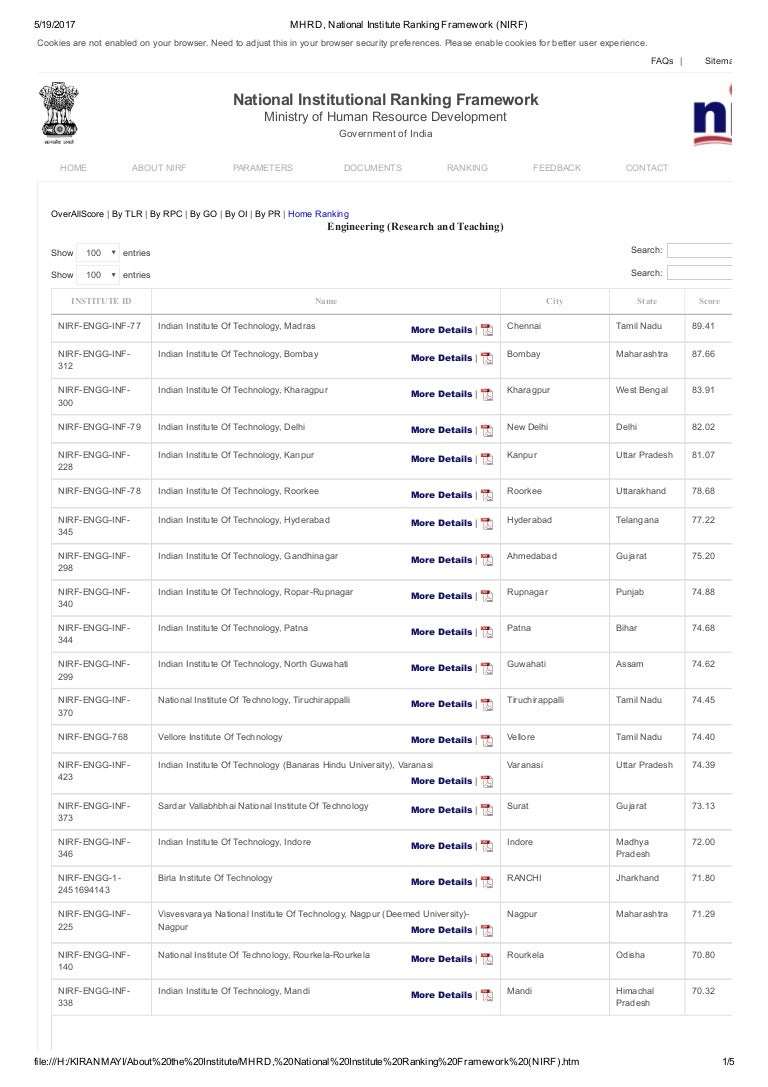Sort table by City column header

[x=555, y=300]
